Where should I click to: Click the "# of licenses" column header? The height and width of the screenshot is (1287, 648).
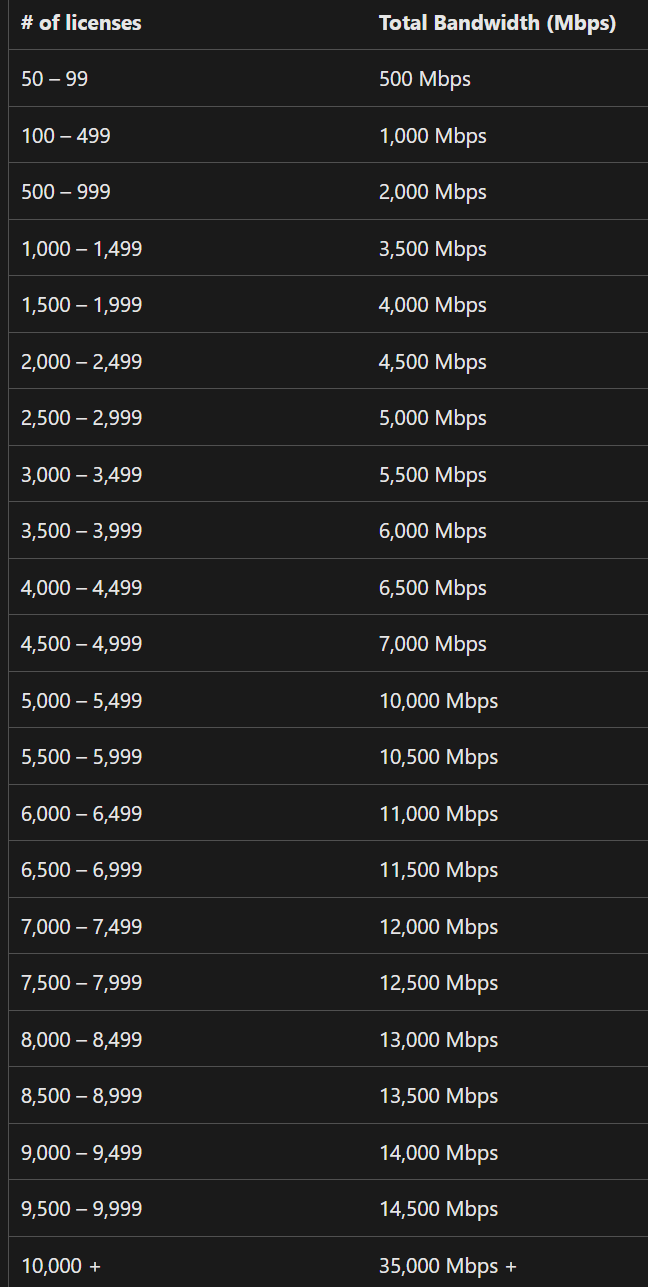81,23
